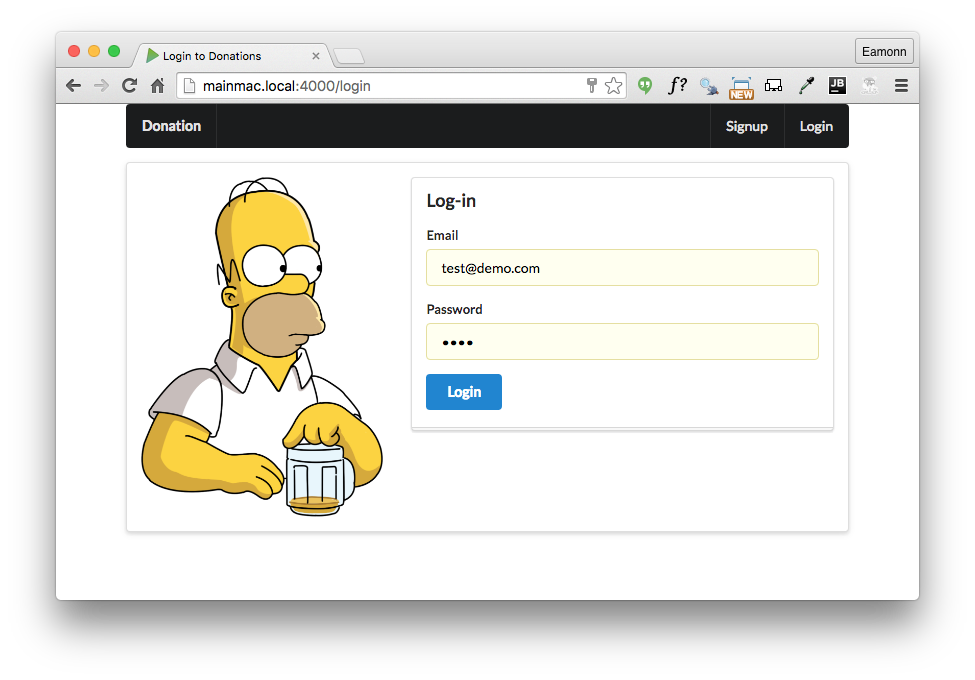Click the Eamonn profile button
975x680 pixels.
(x=884, y=52)
